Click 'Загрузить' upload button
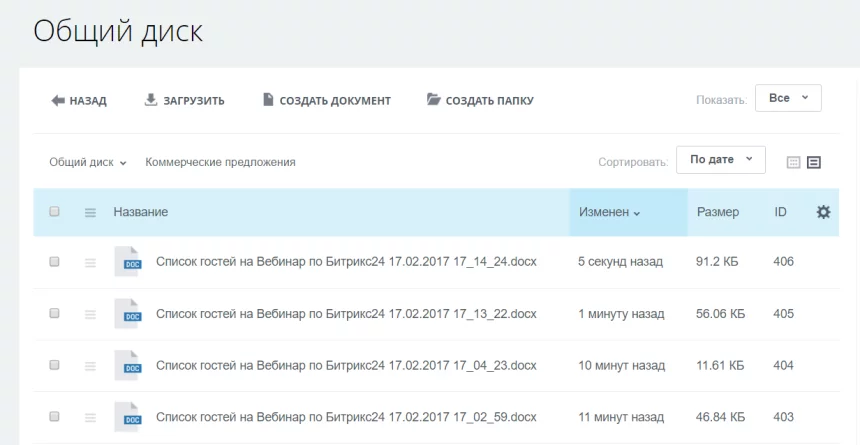The height and width of the screenshot is (445, 860). coord(184,100)
